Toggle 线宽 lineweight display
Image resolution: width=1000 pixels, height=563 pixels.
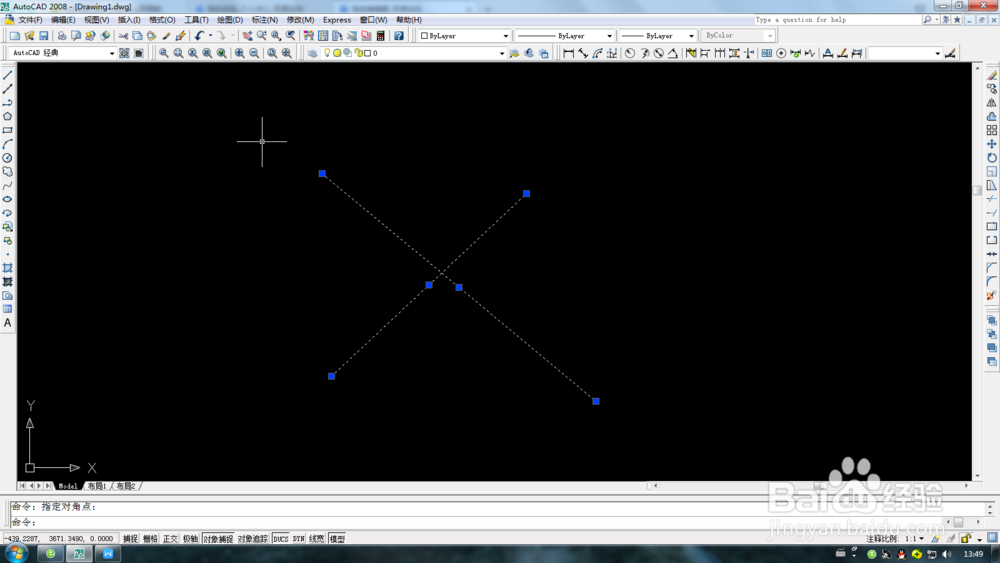click(316, 539)
